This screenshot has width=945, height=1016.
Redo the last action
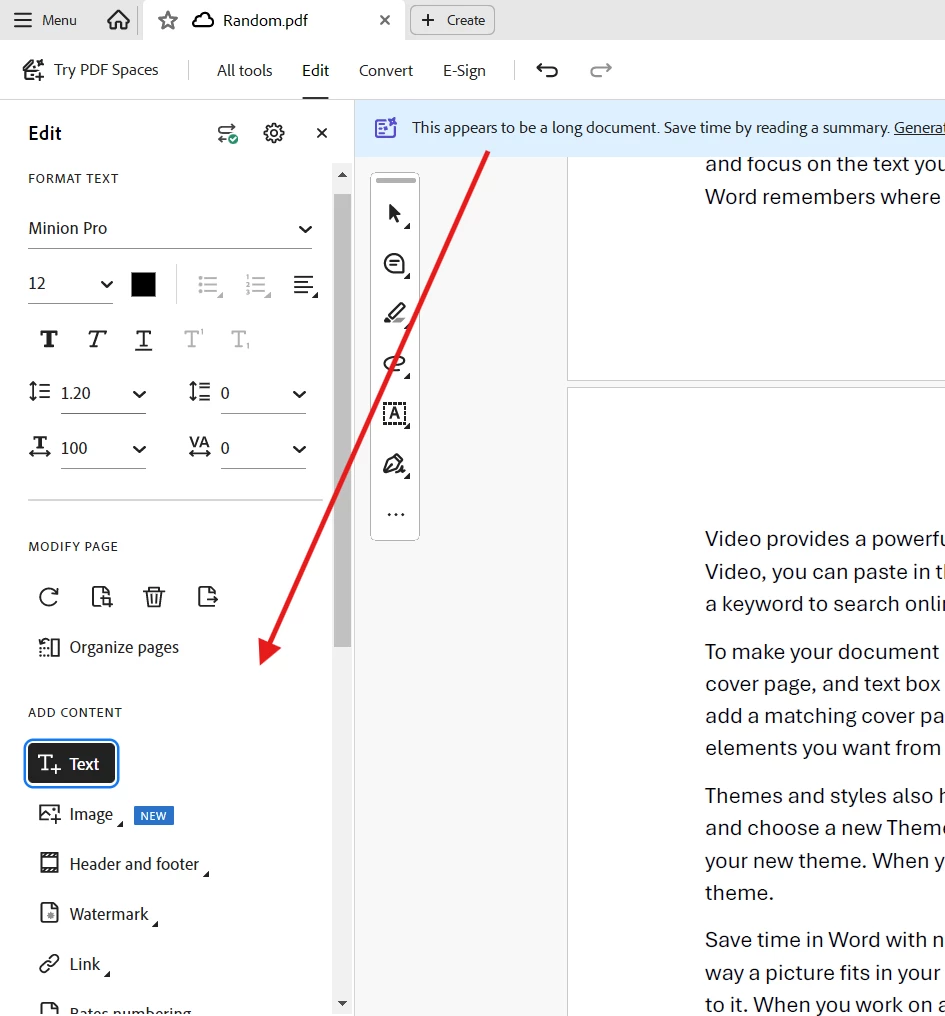tap(600, 70)
